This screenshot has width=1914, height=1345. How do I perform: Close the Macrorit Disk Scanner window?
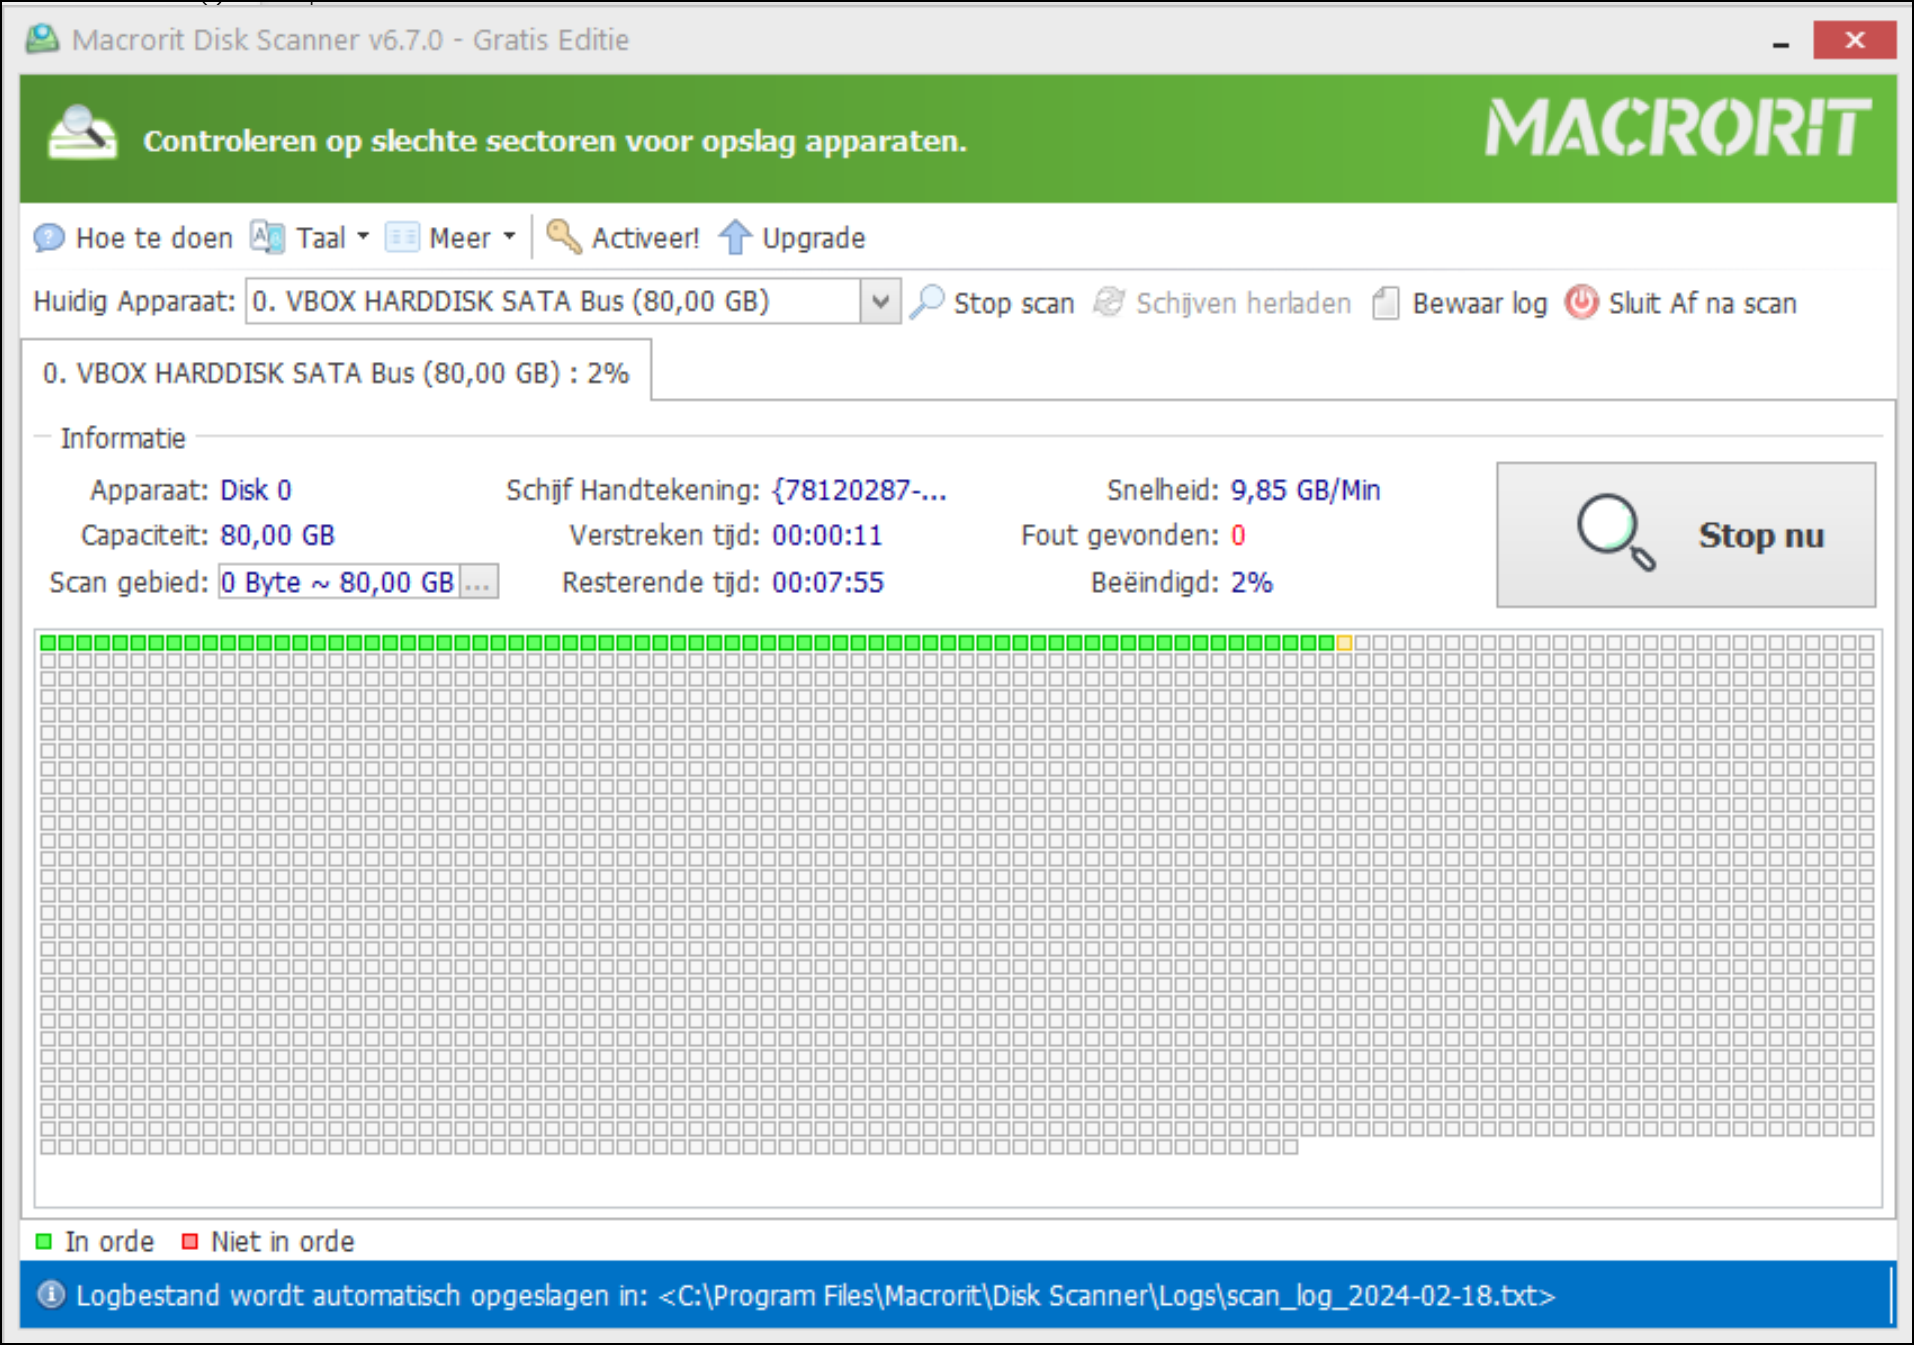(x=1854, y=40)
